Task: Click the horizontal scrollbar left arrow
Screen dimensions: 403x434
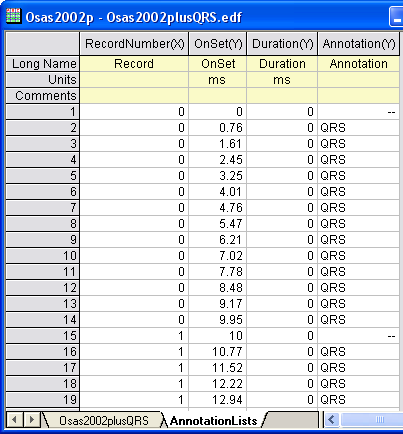Action: (x=332, y=420)
